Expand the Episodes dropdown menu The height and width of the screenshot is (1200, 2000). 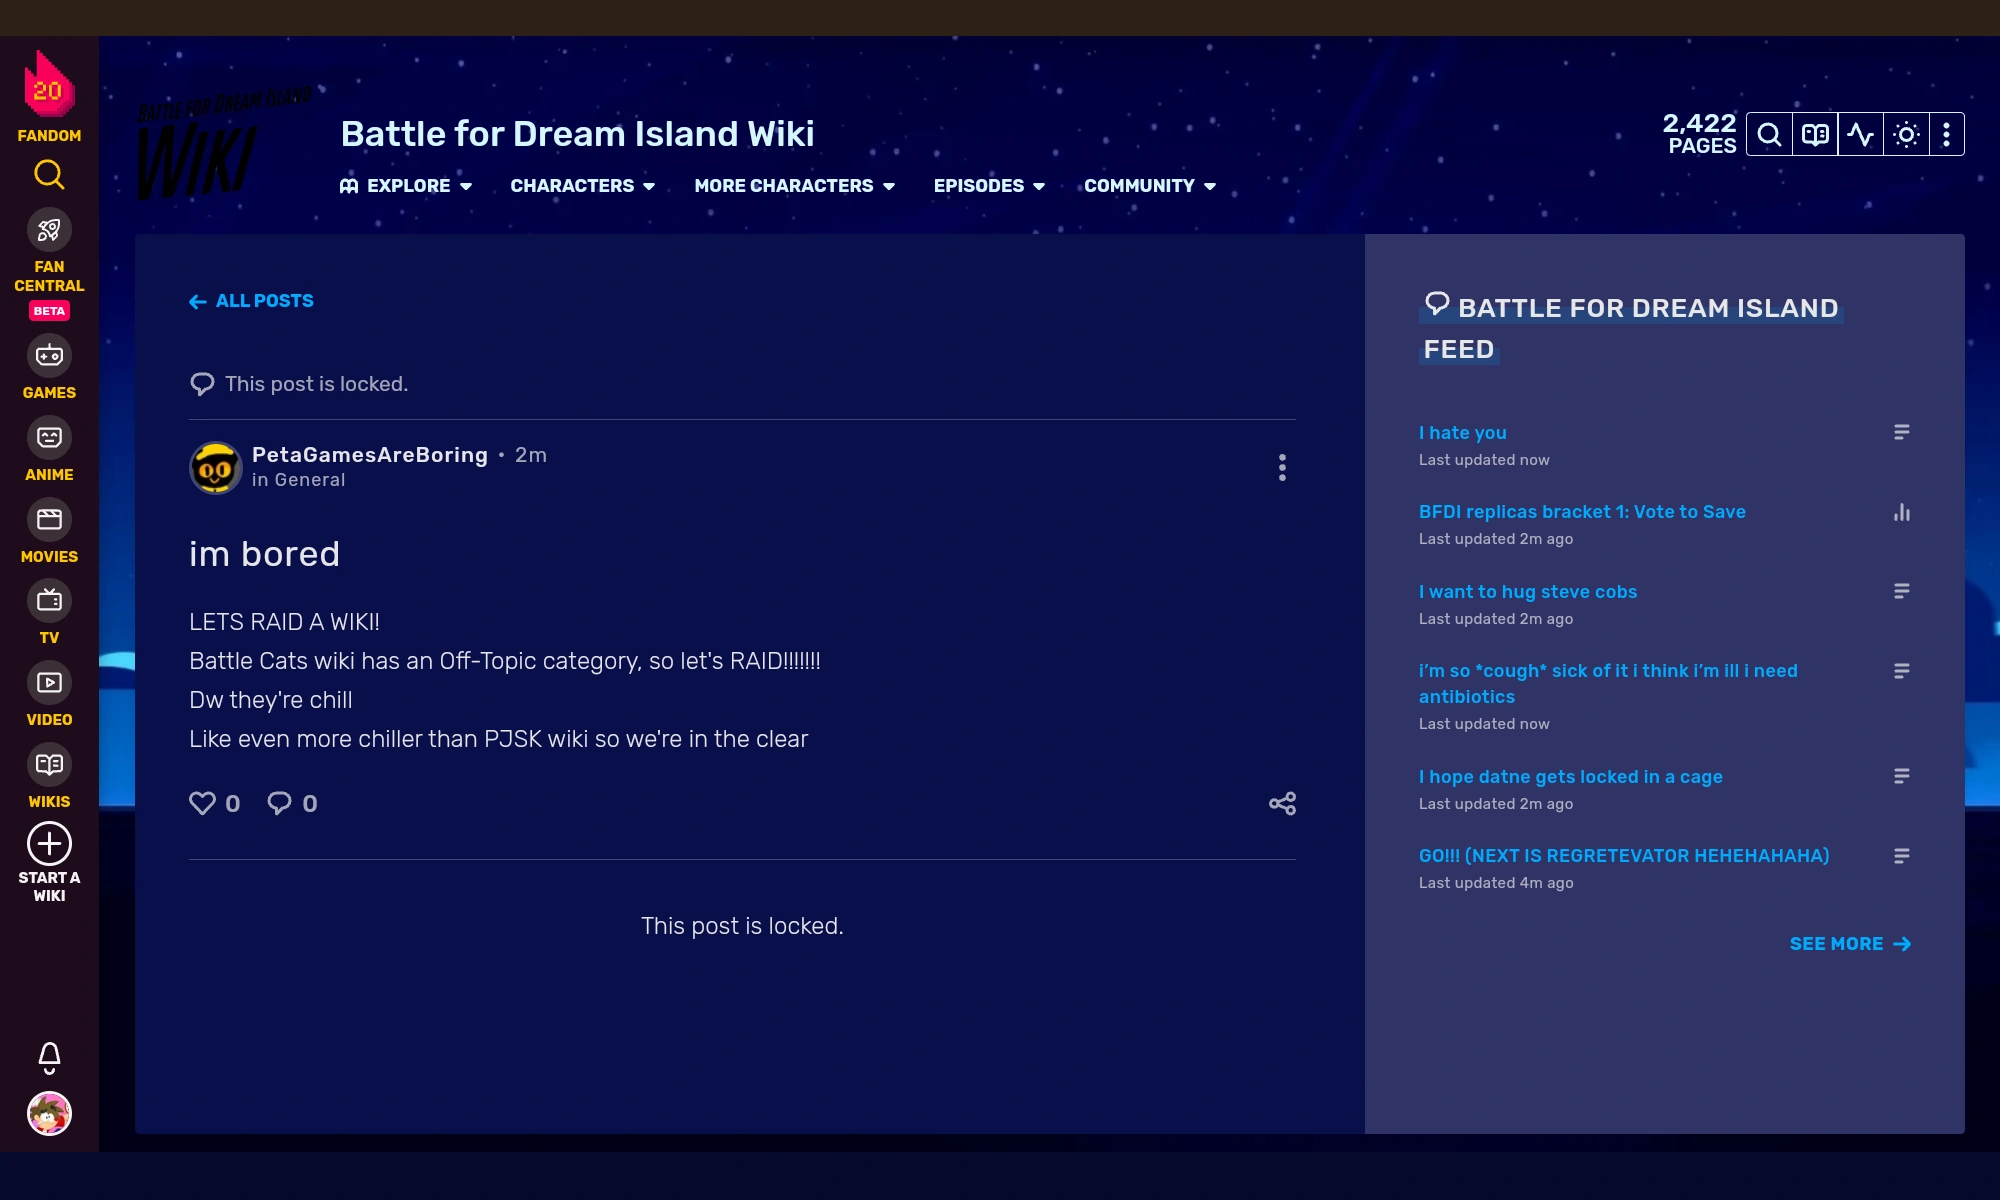click(x=989, y=186)
